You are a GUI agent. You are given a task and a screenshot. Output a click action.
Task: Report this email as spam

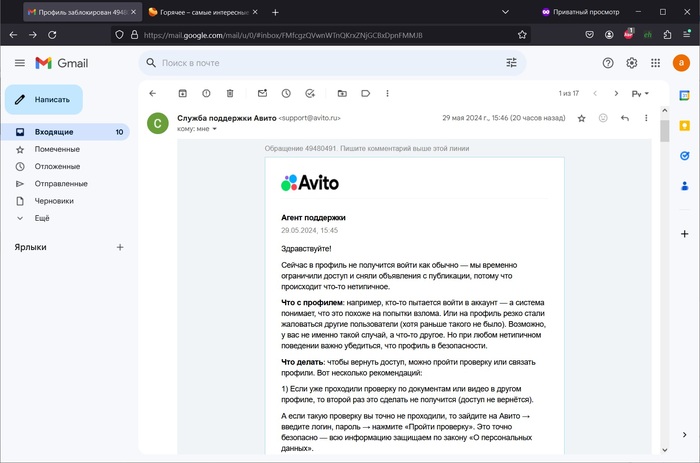(206, 93)
